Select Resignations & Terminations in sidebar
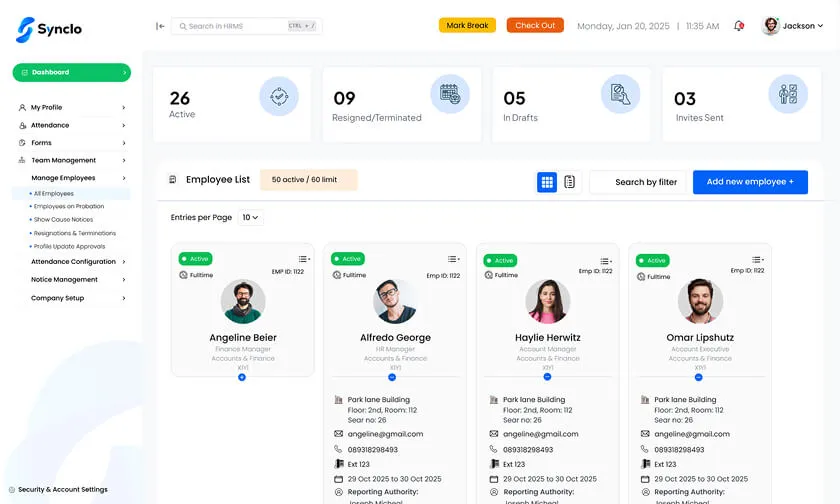Image resolution: width=840 pixels, height=504 pixels. tap(75, 233)
